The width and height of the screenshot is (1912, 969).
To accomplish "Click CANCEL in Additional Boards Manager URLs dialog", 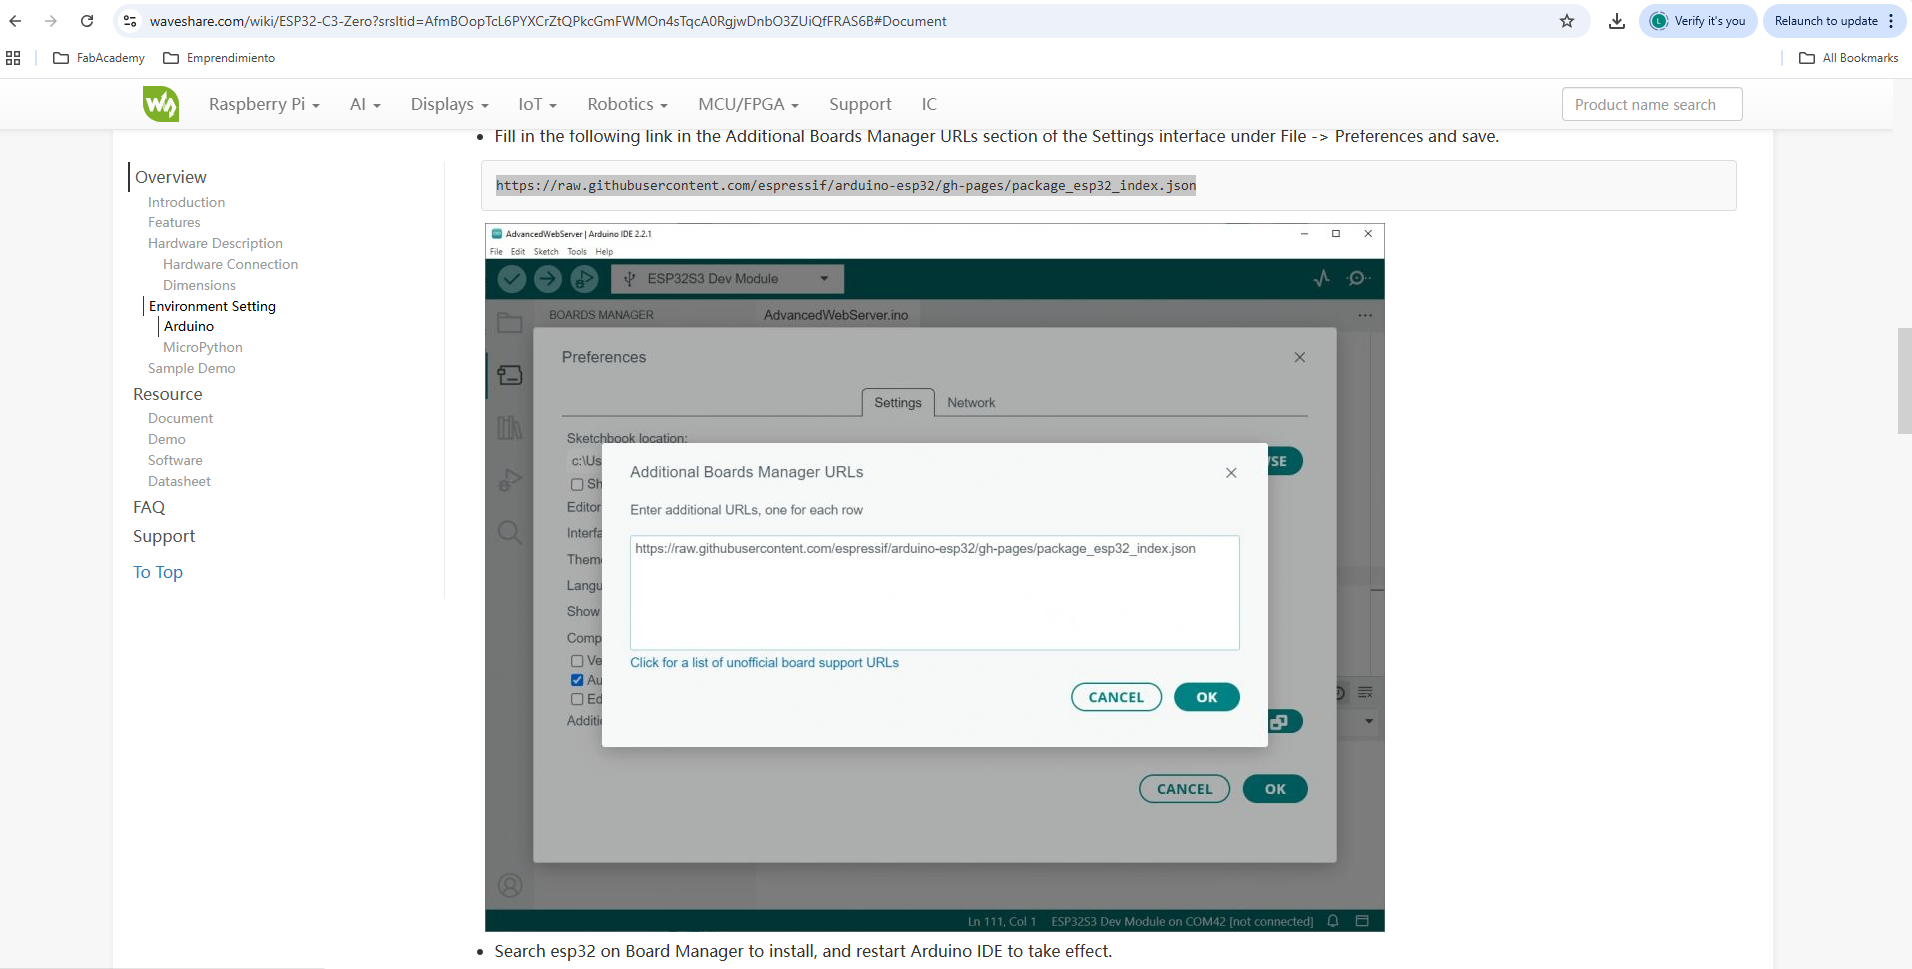I will pyautogui.click(x=1116, y=697).
